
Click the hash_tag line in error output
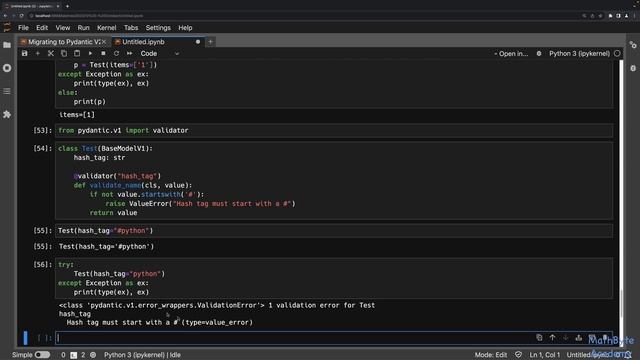(x=75, y=314)
